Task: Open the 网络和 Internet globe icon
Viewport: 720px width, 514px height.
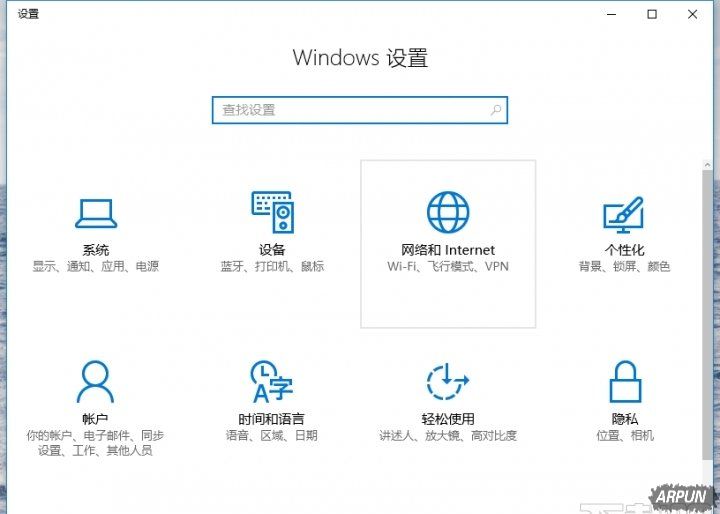Action: 448,212
